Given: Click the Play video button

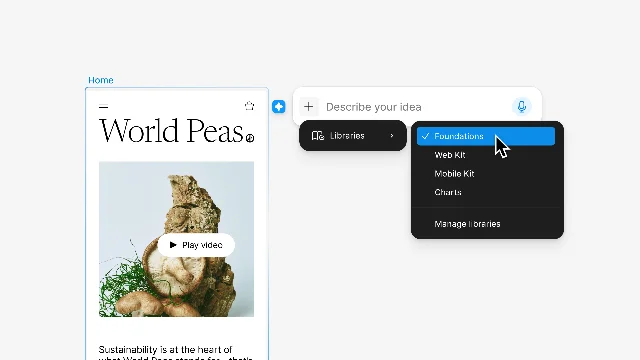Looking at the screenshot, I should pyautogui.click(x=196, y=245).
